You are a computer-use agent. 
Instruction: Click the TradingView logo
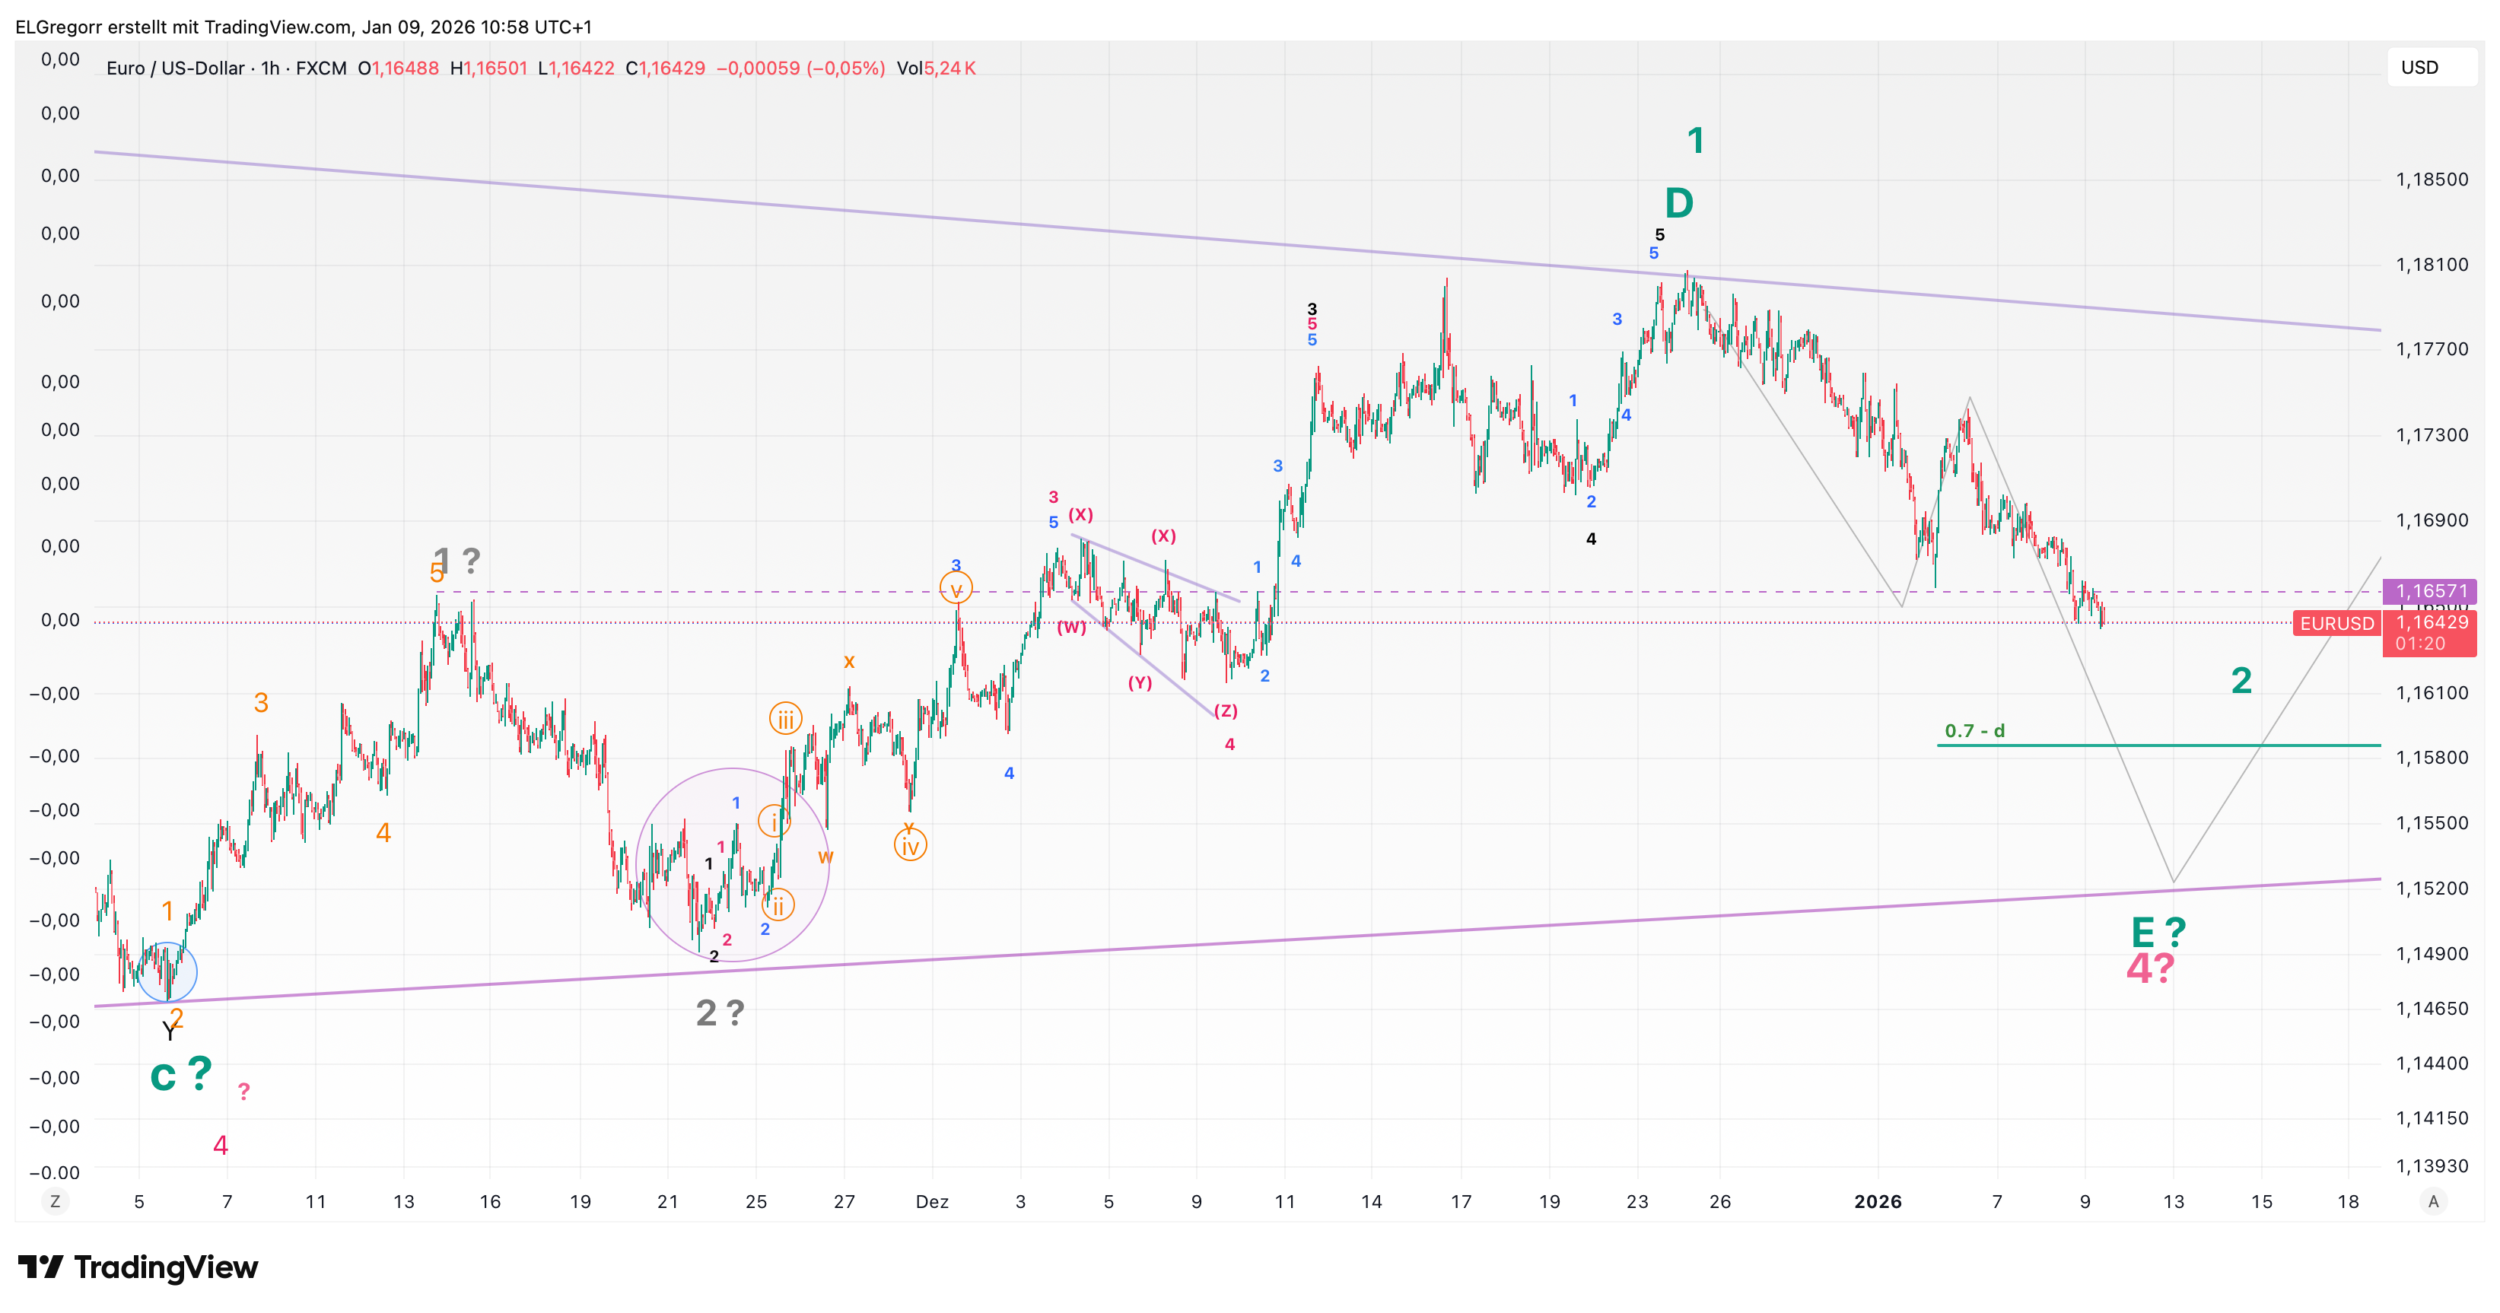pos(138,1267)
